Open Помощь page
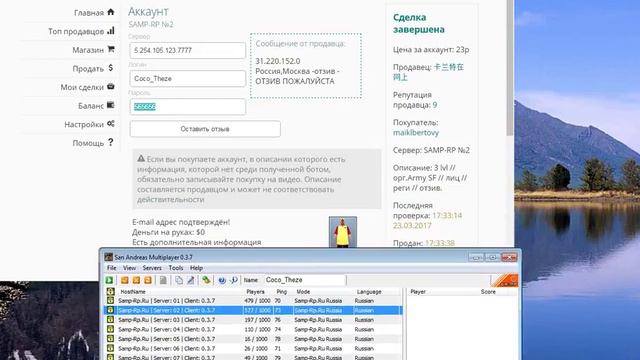The width and height of the screenshot is (640, 360). 88,143
